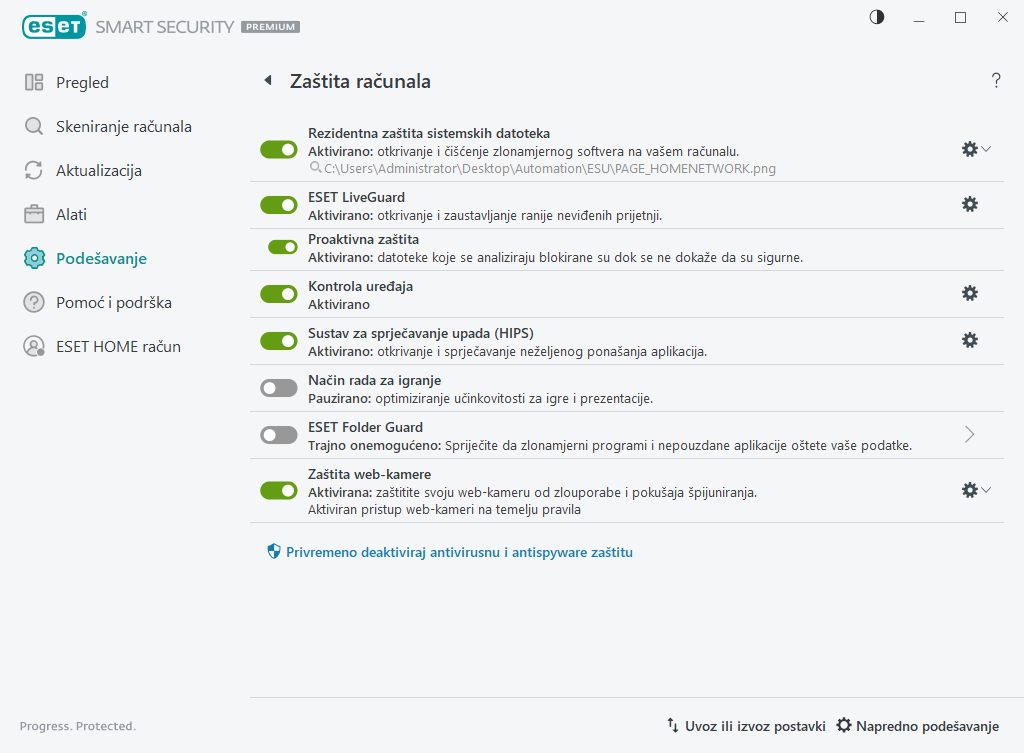Viewport: 1024px width, 753px height.
Task: Go to Pregled in sidebar
Action: pyautogui.click(x=82, y=83)
